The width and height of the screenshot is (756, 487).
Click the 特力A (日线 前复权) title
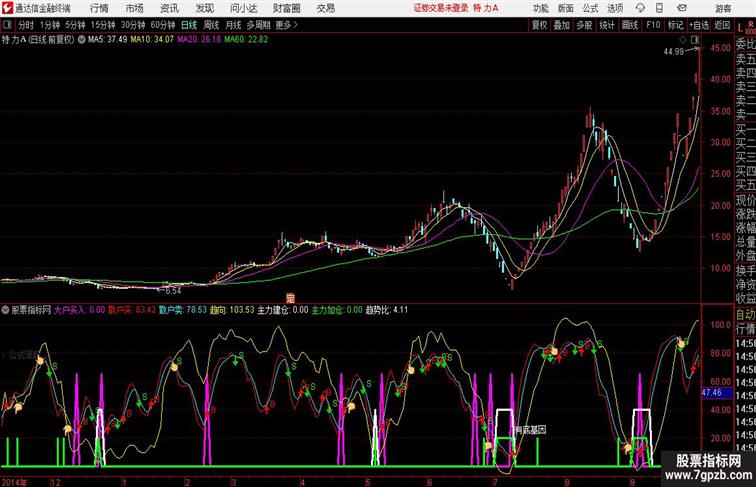click(x=38, y=40)
